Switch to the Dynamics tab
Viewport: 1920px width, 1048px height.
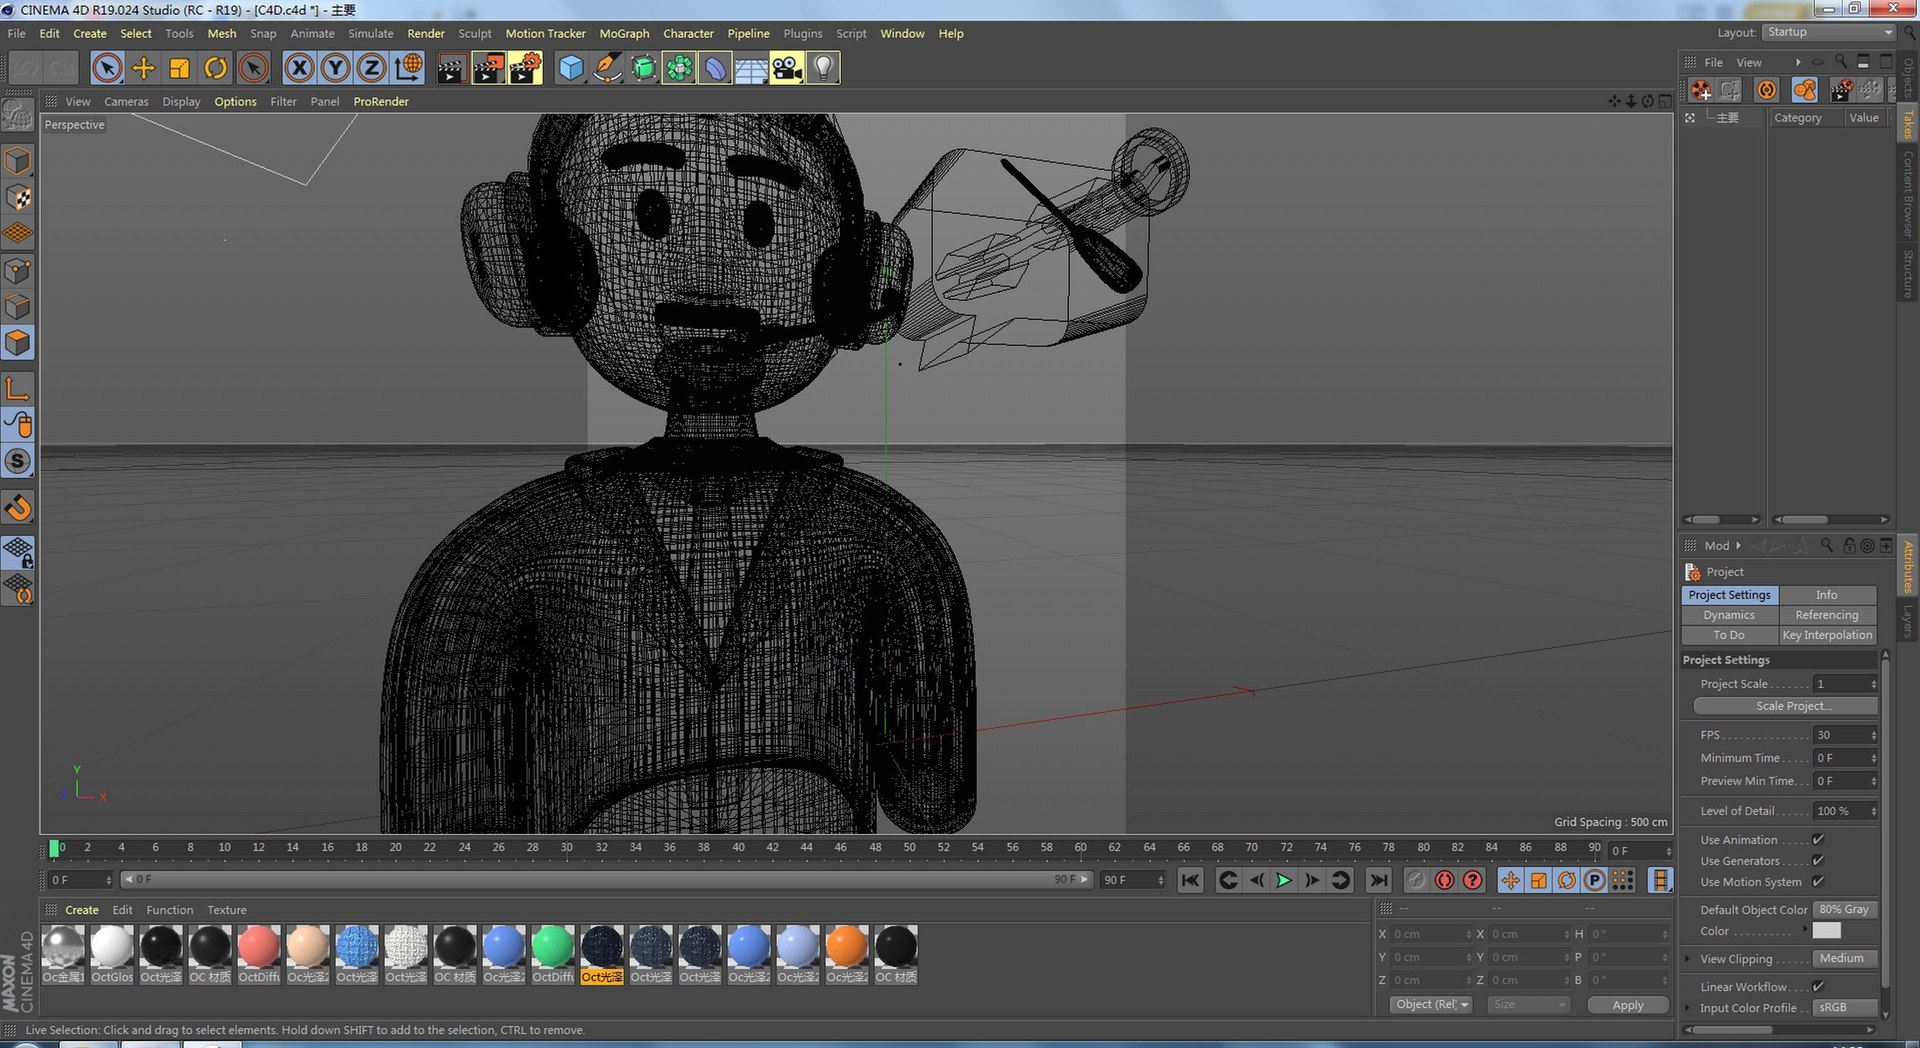(x=1729, y=615)
